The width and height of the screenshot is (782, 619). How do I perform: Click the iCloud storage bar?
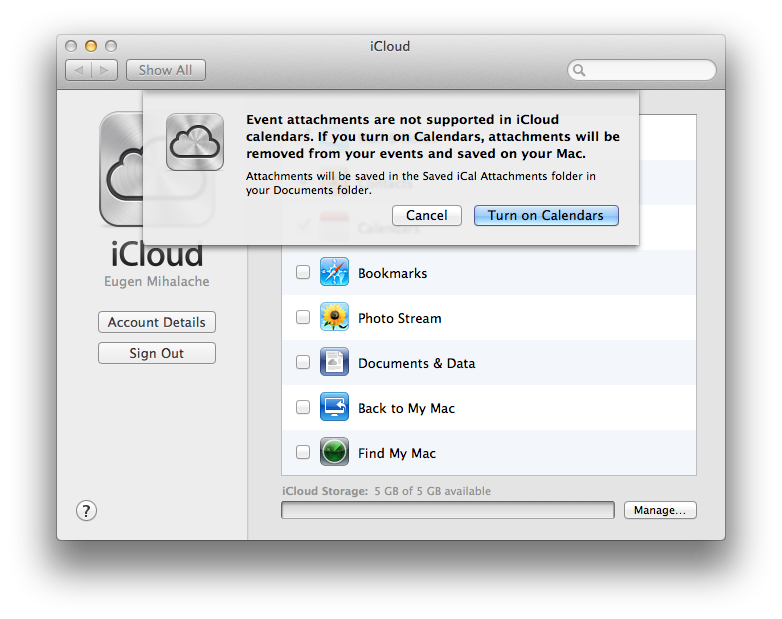point(448,510)
